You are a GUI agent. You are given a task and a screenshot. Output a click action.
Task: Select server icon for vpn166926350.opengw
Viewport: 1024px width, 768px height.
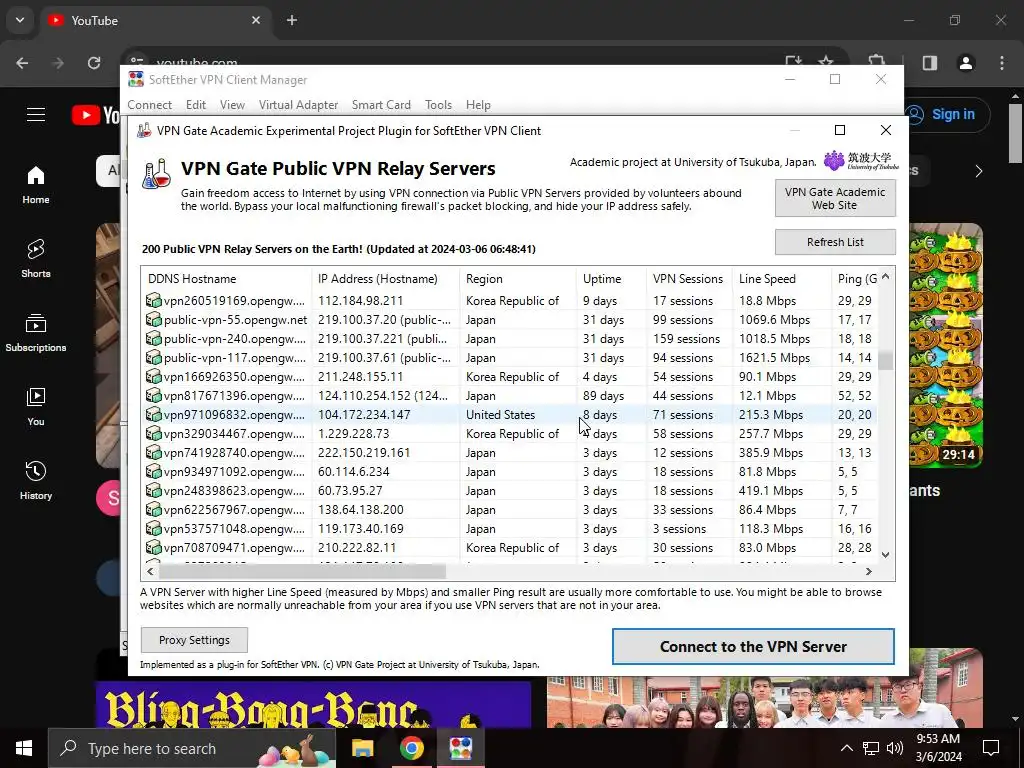153,376
